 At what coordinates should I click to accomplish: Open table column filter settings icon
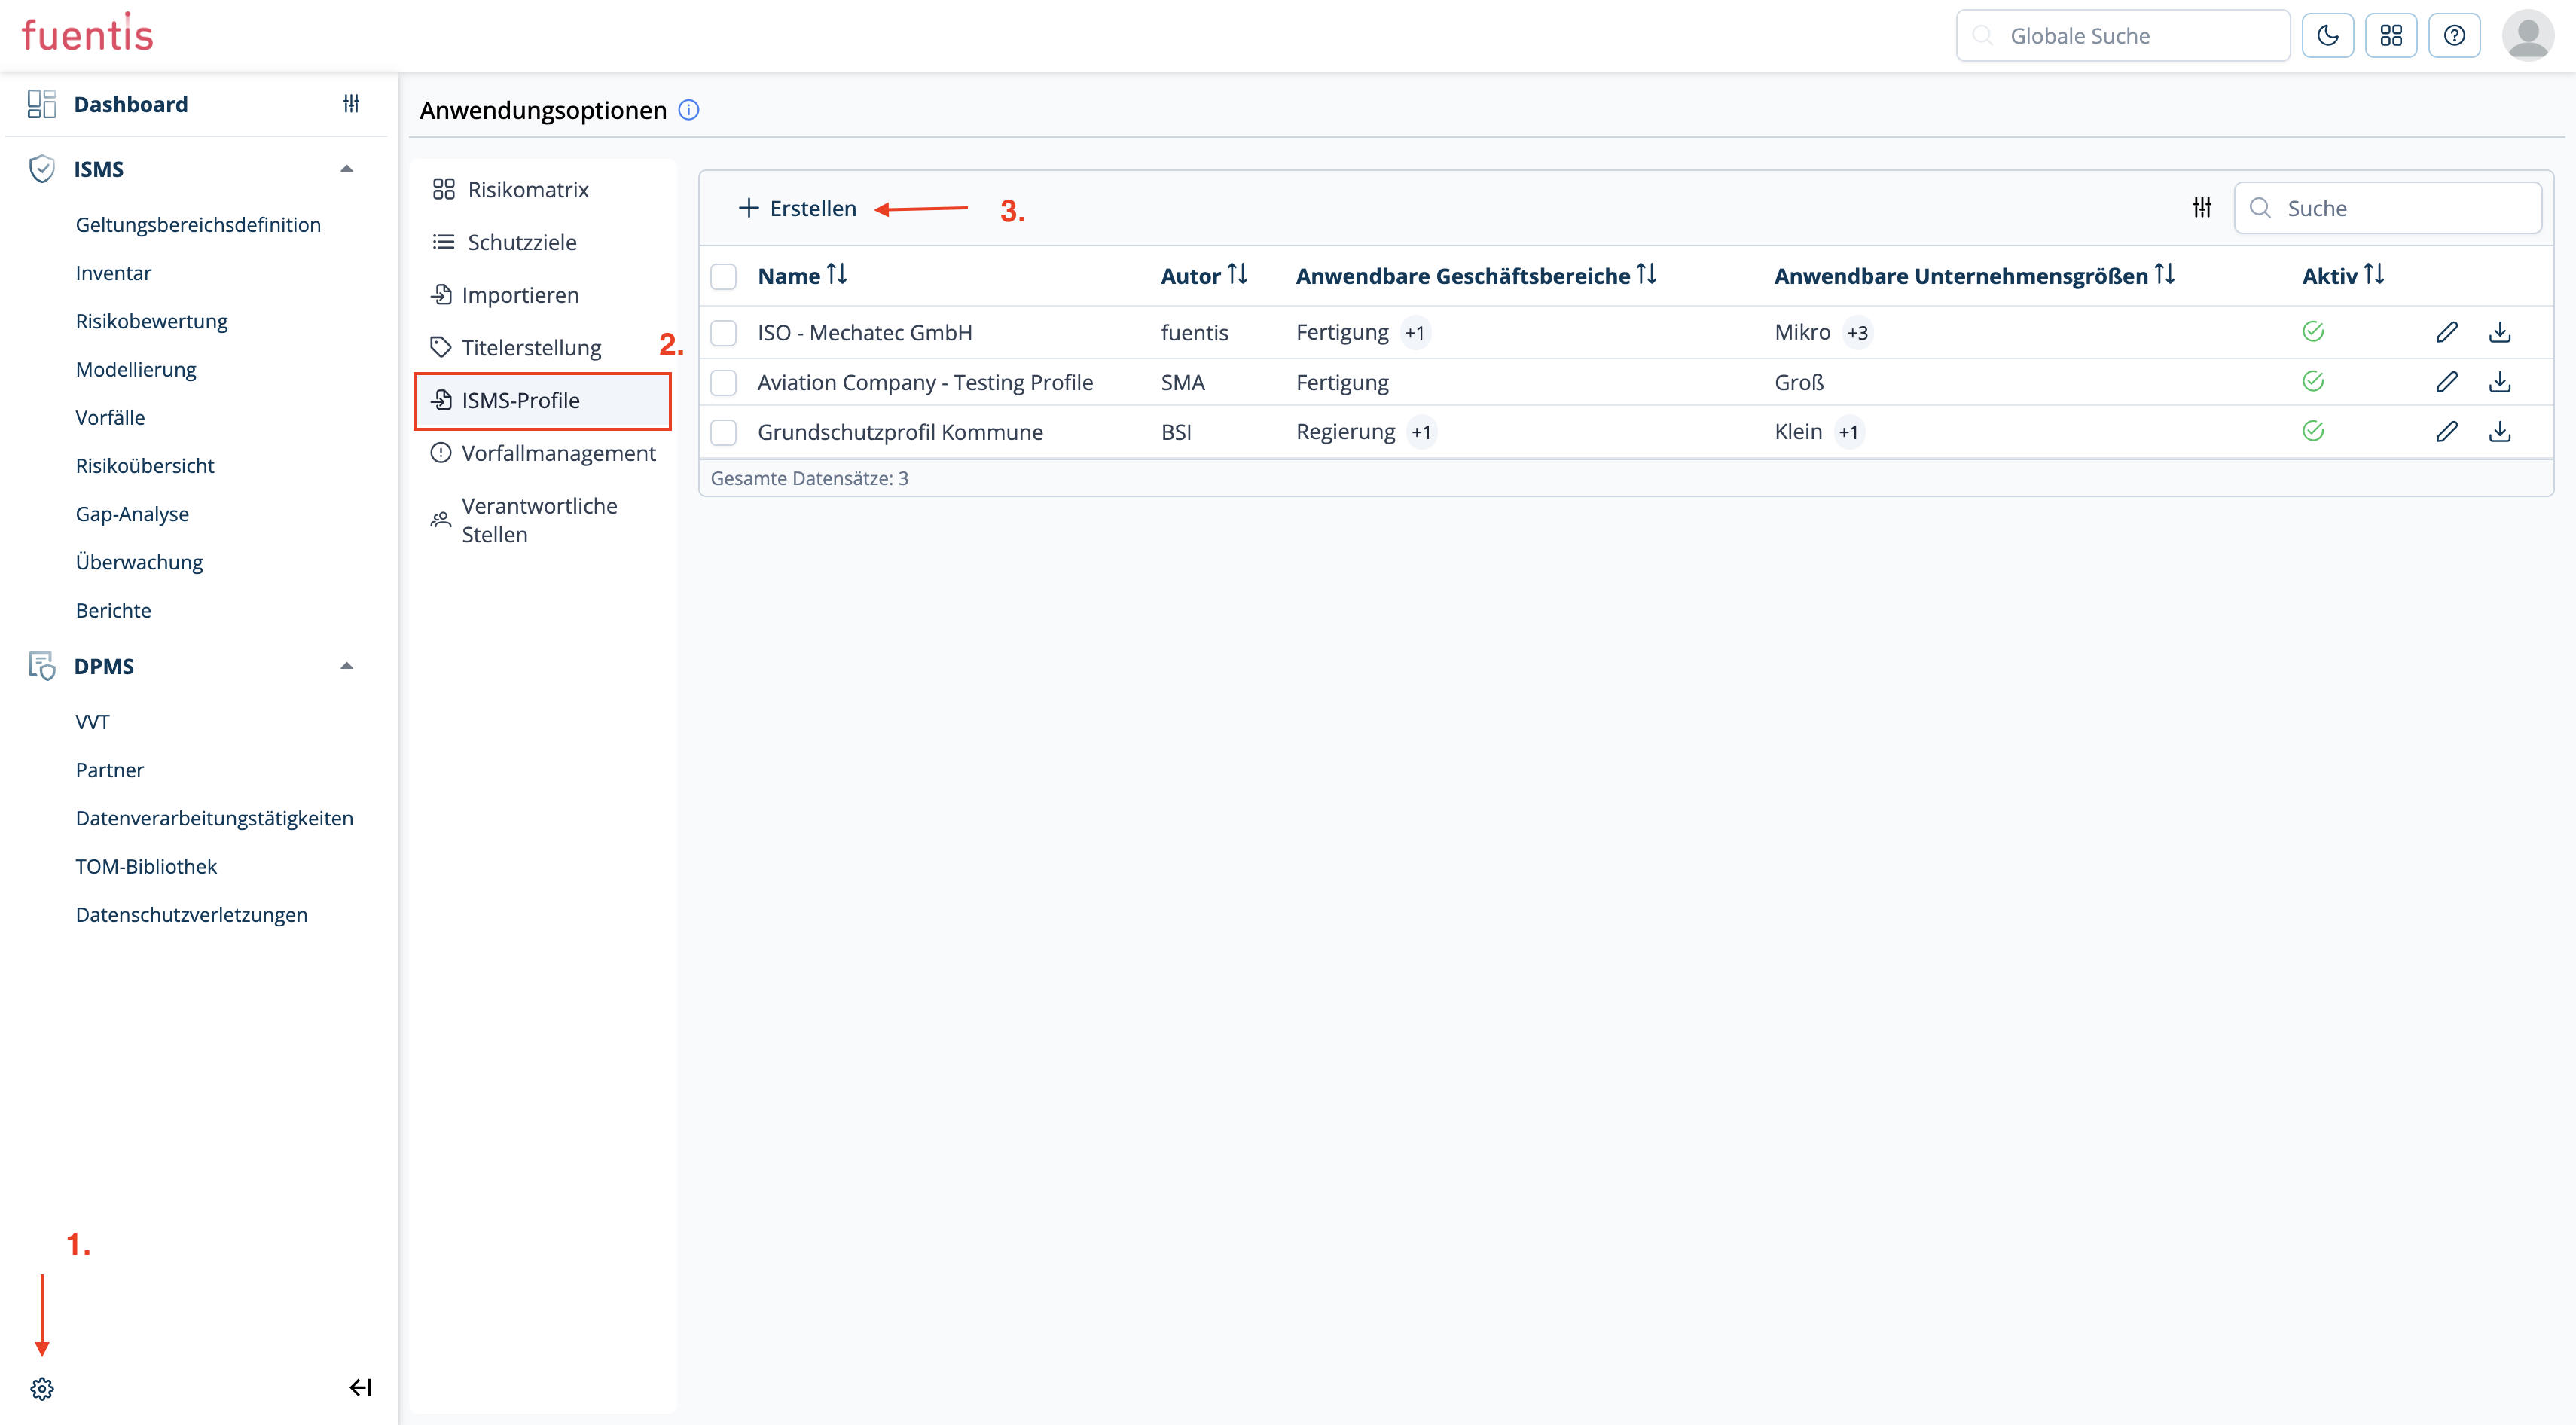[x=2202, y=207]
